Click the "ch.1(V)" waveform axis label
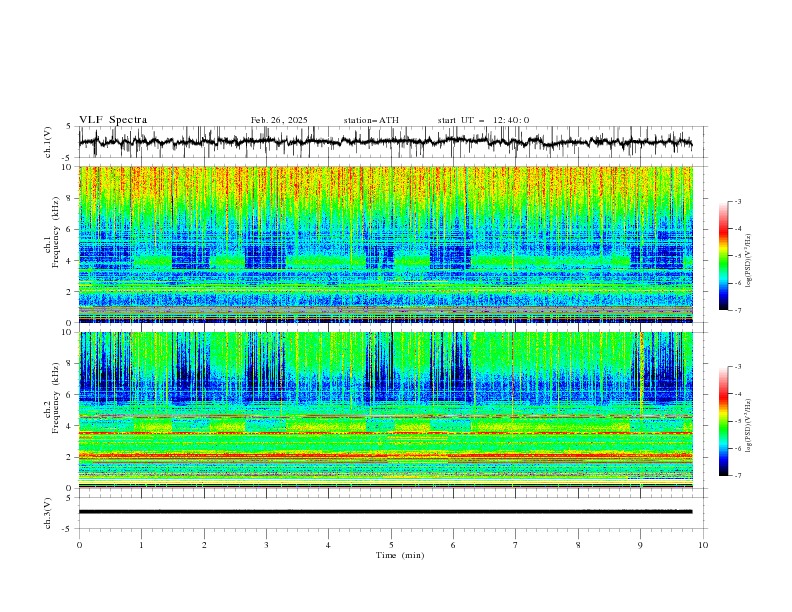 (48, 142)
